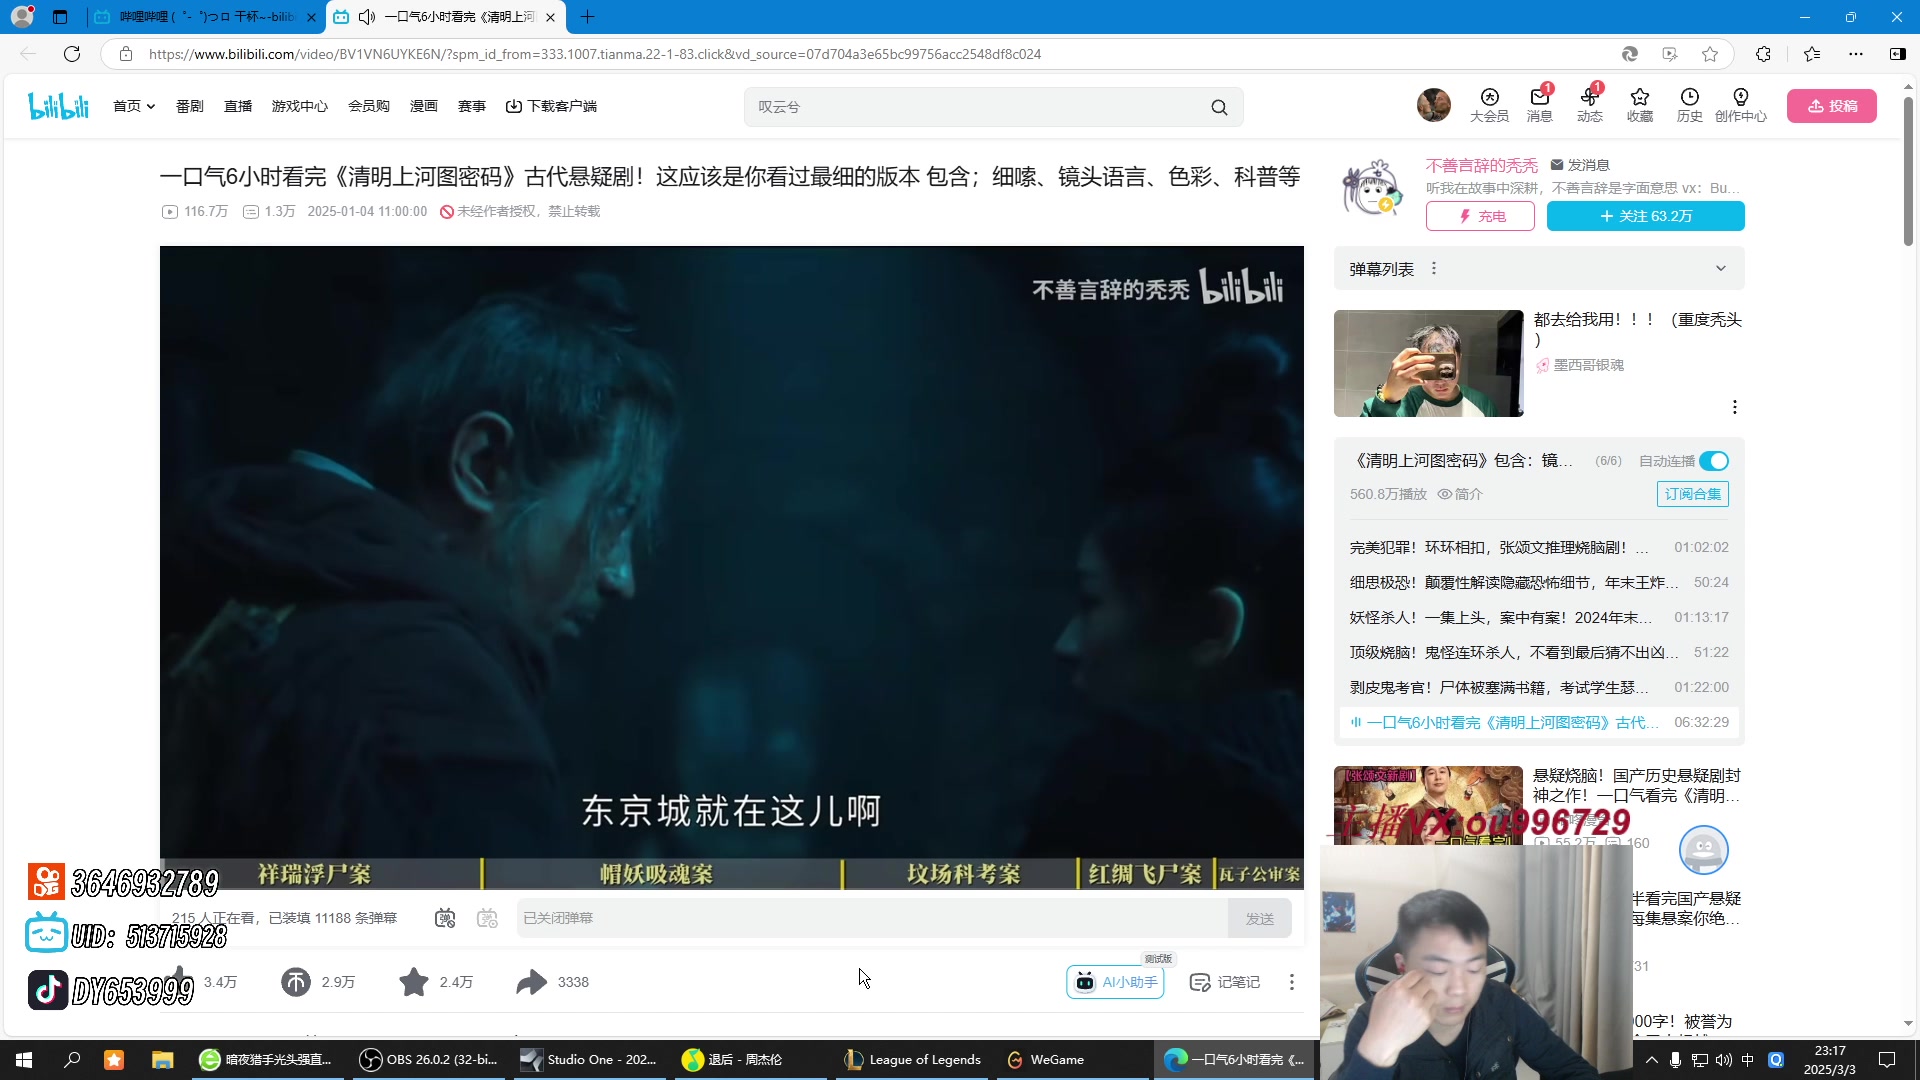
Task: Play episode 完美犯罪！环环相扣 in list
Action: tap(1539, 548)
